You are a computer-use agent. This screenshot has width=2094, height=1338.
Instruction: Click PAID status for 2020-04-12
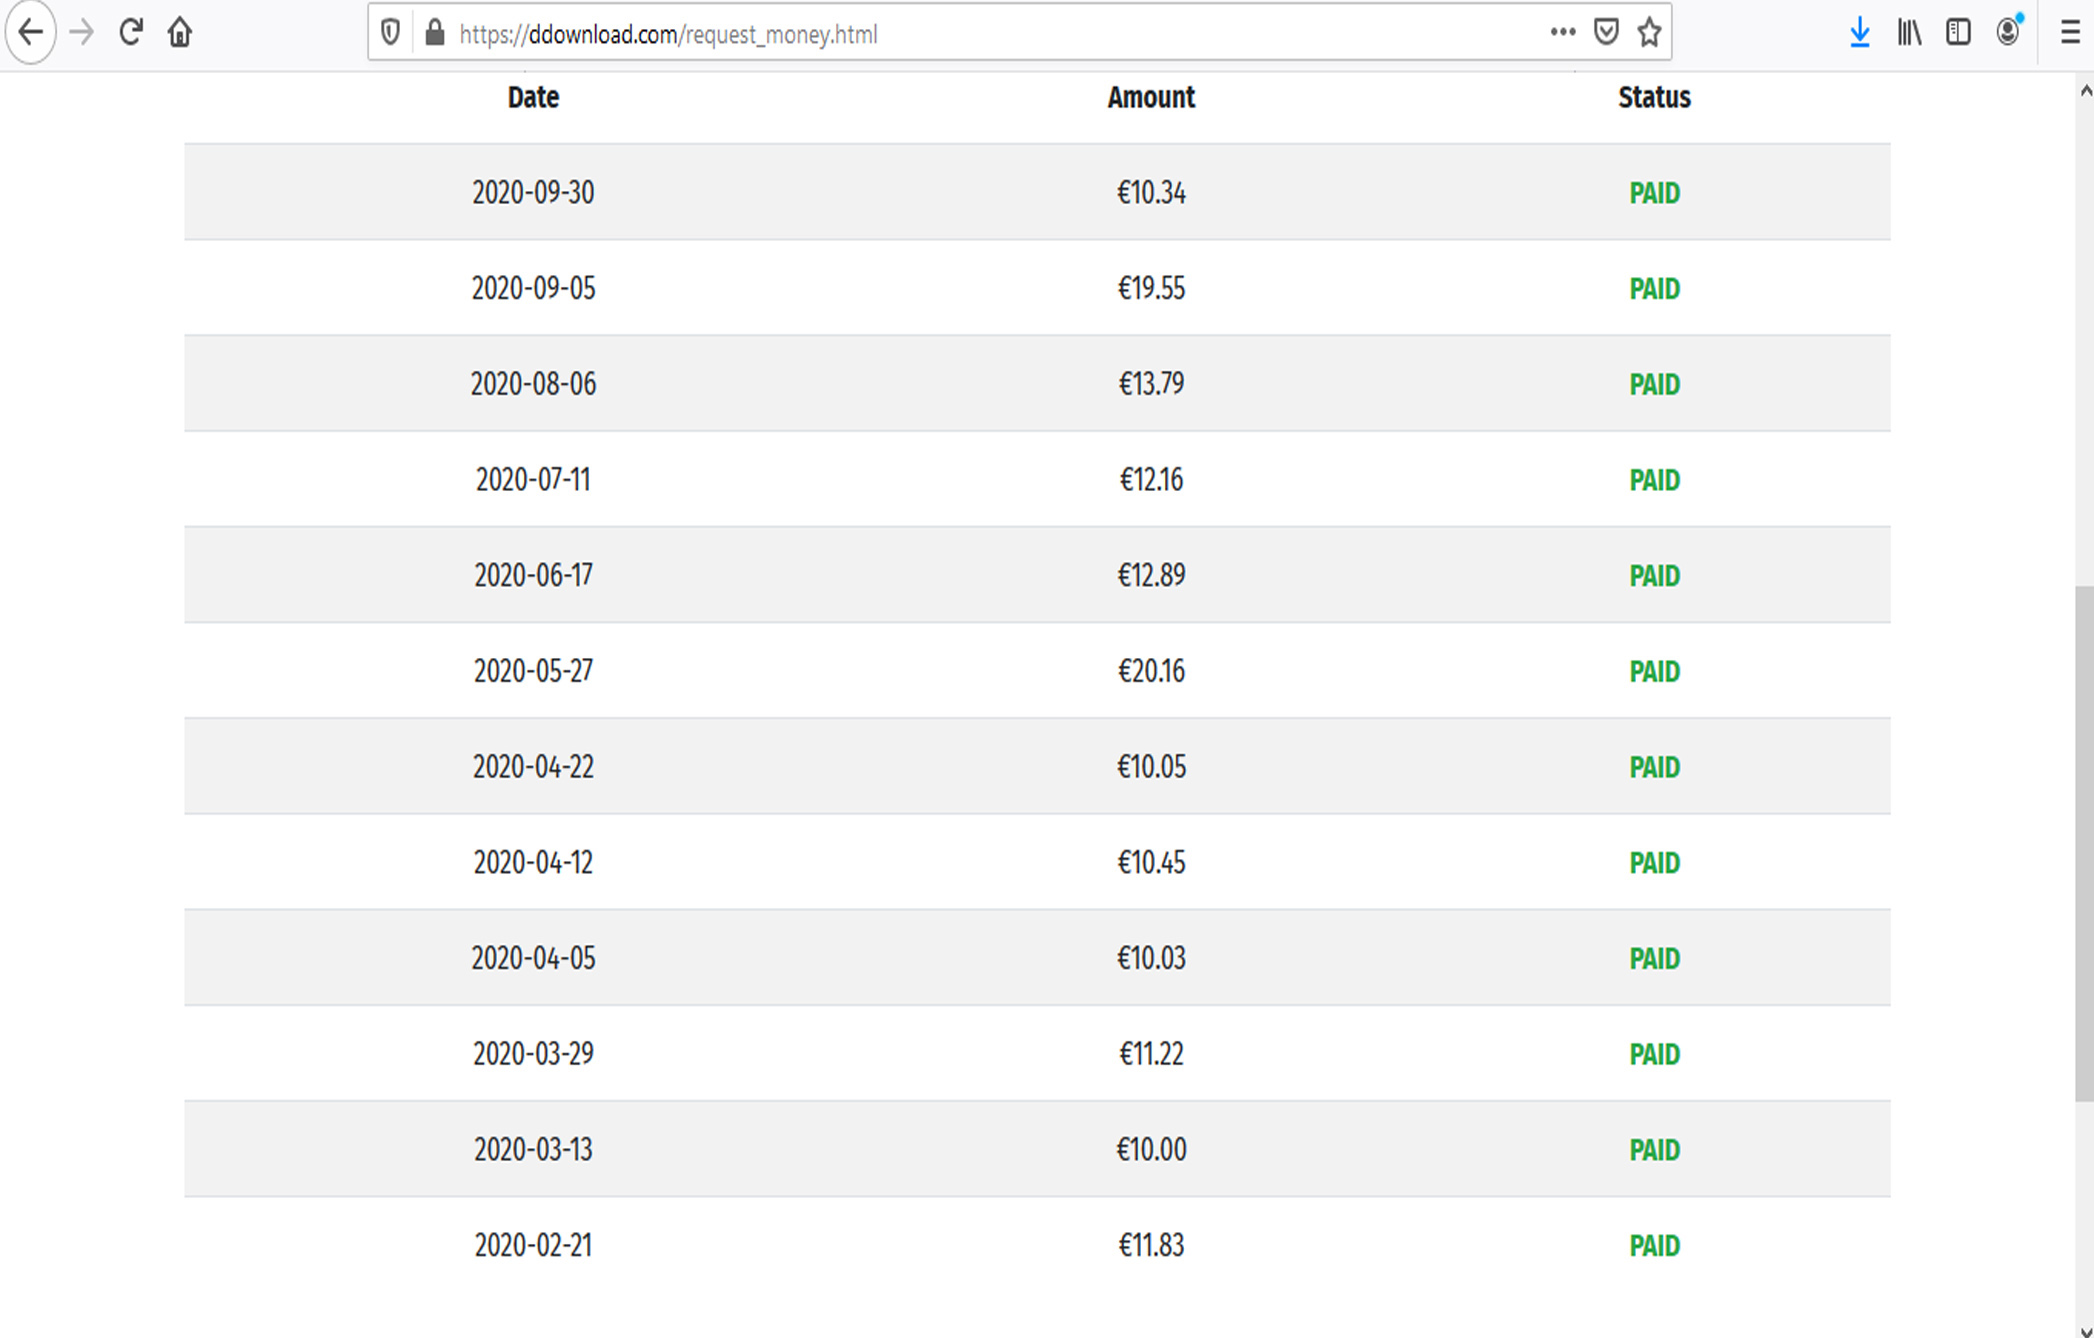point(1654,863)
